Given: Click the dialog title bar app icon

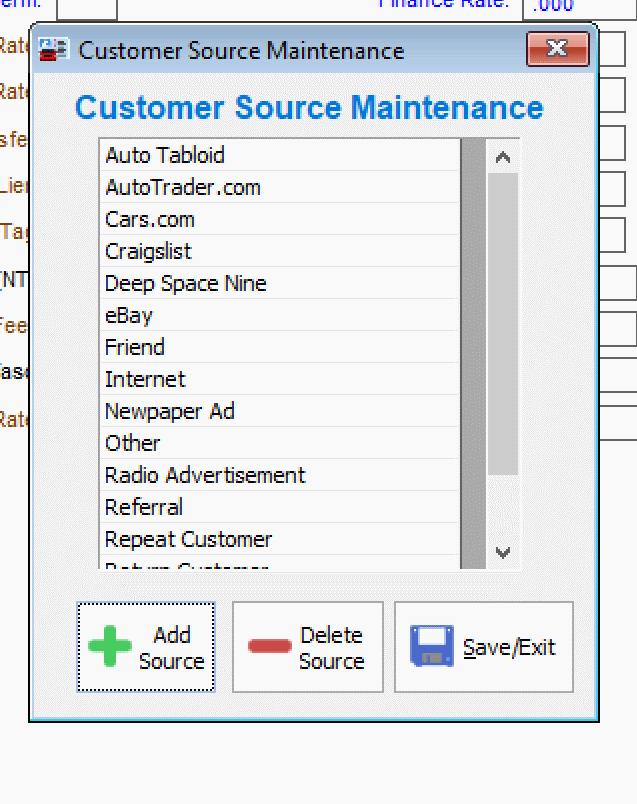Looking at the screenshot, I should click(x=54, y=50).
